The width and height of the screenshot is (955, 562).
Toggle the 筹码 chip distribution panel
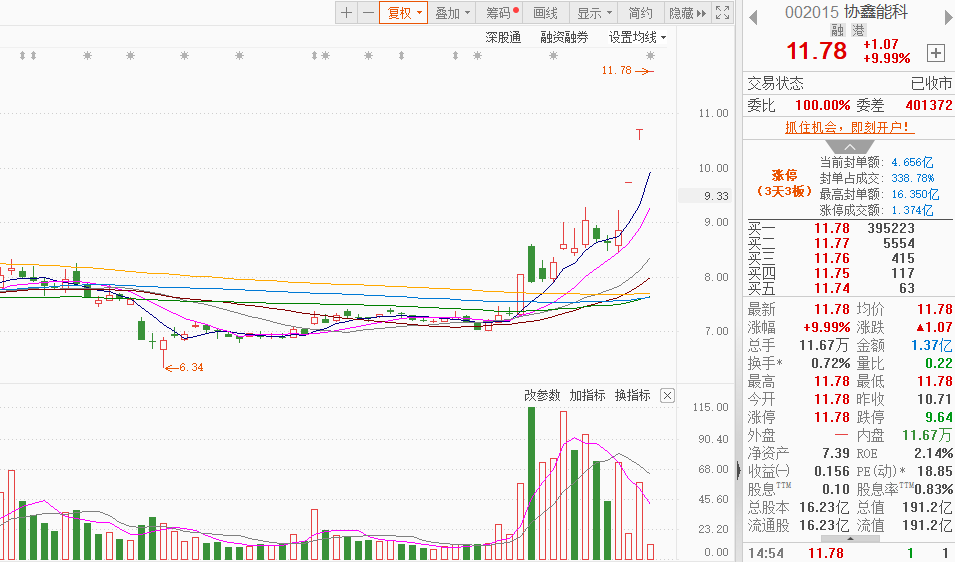coord(501,13)
